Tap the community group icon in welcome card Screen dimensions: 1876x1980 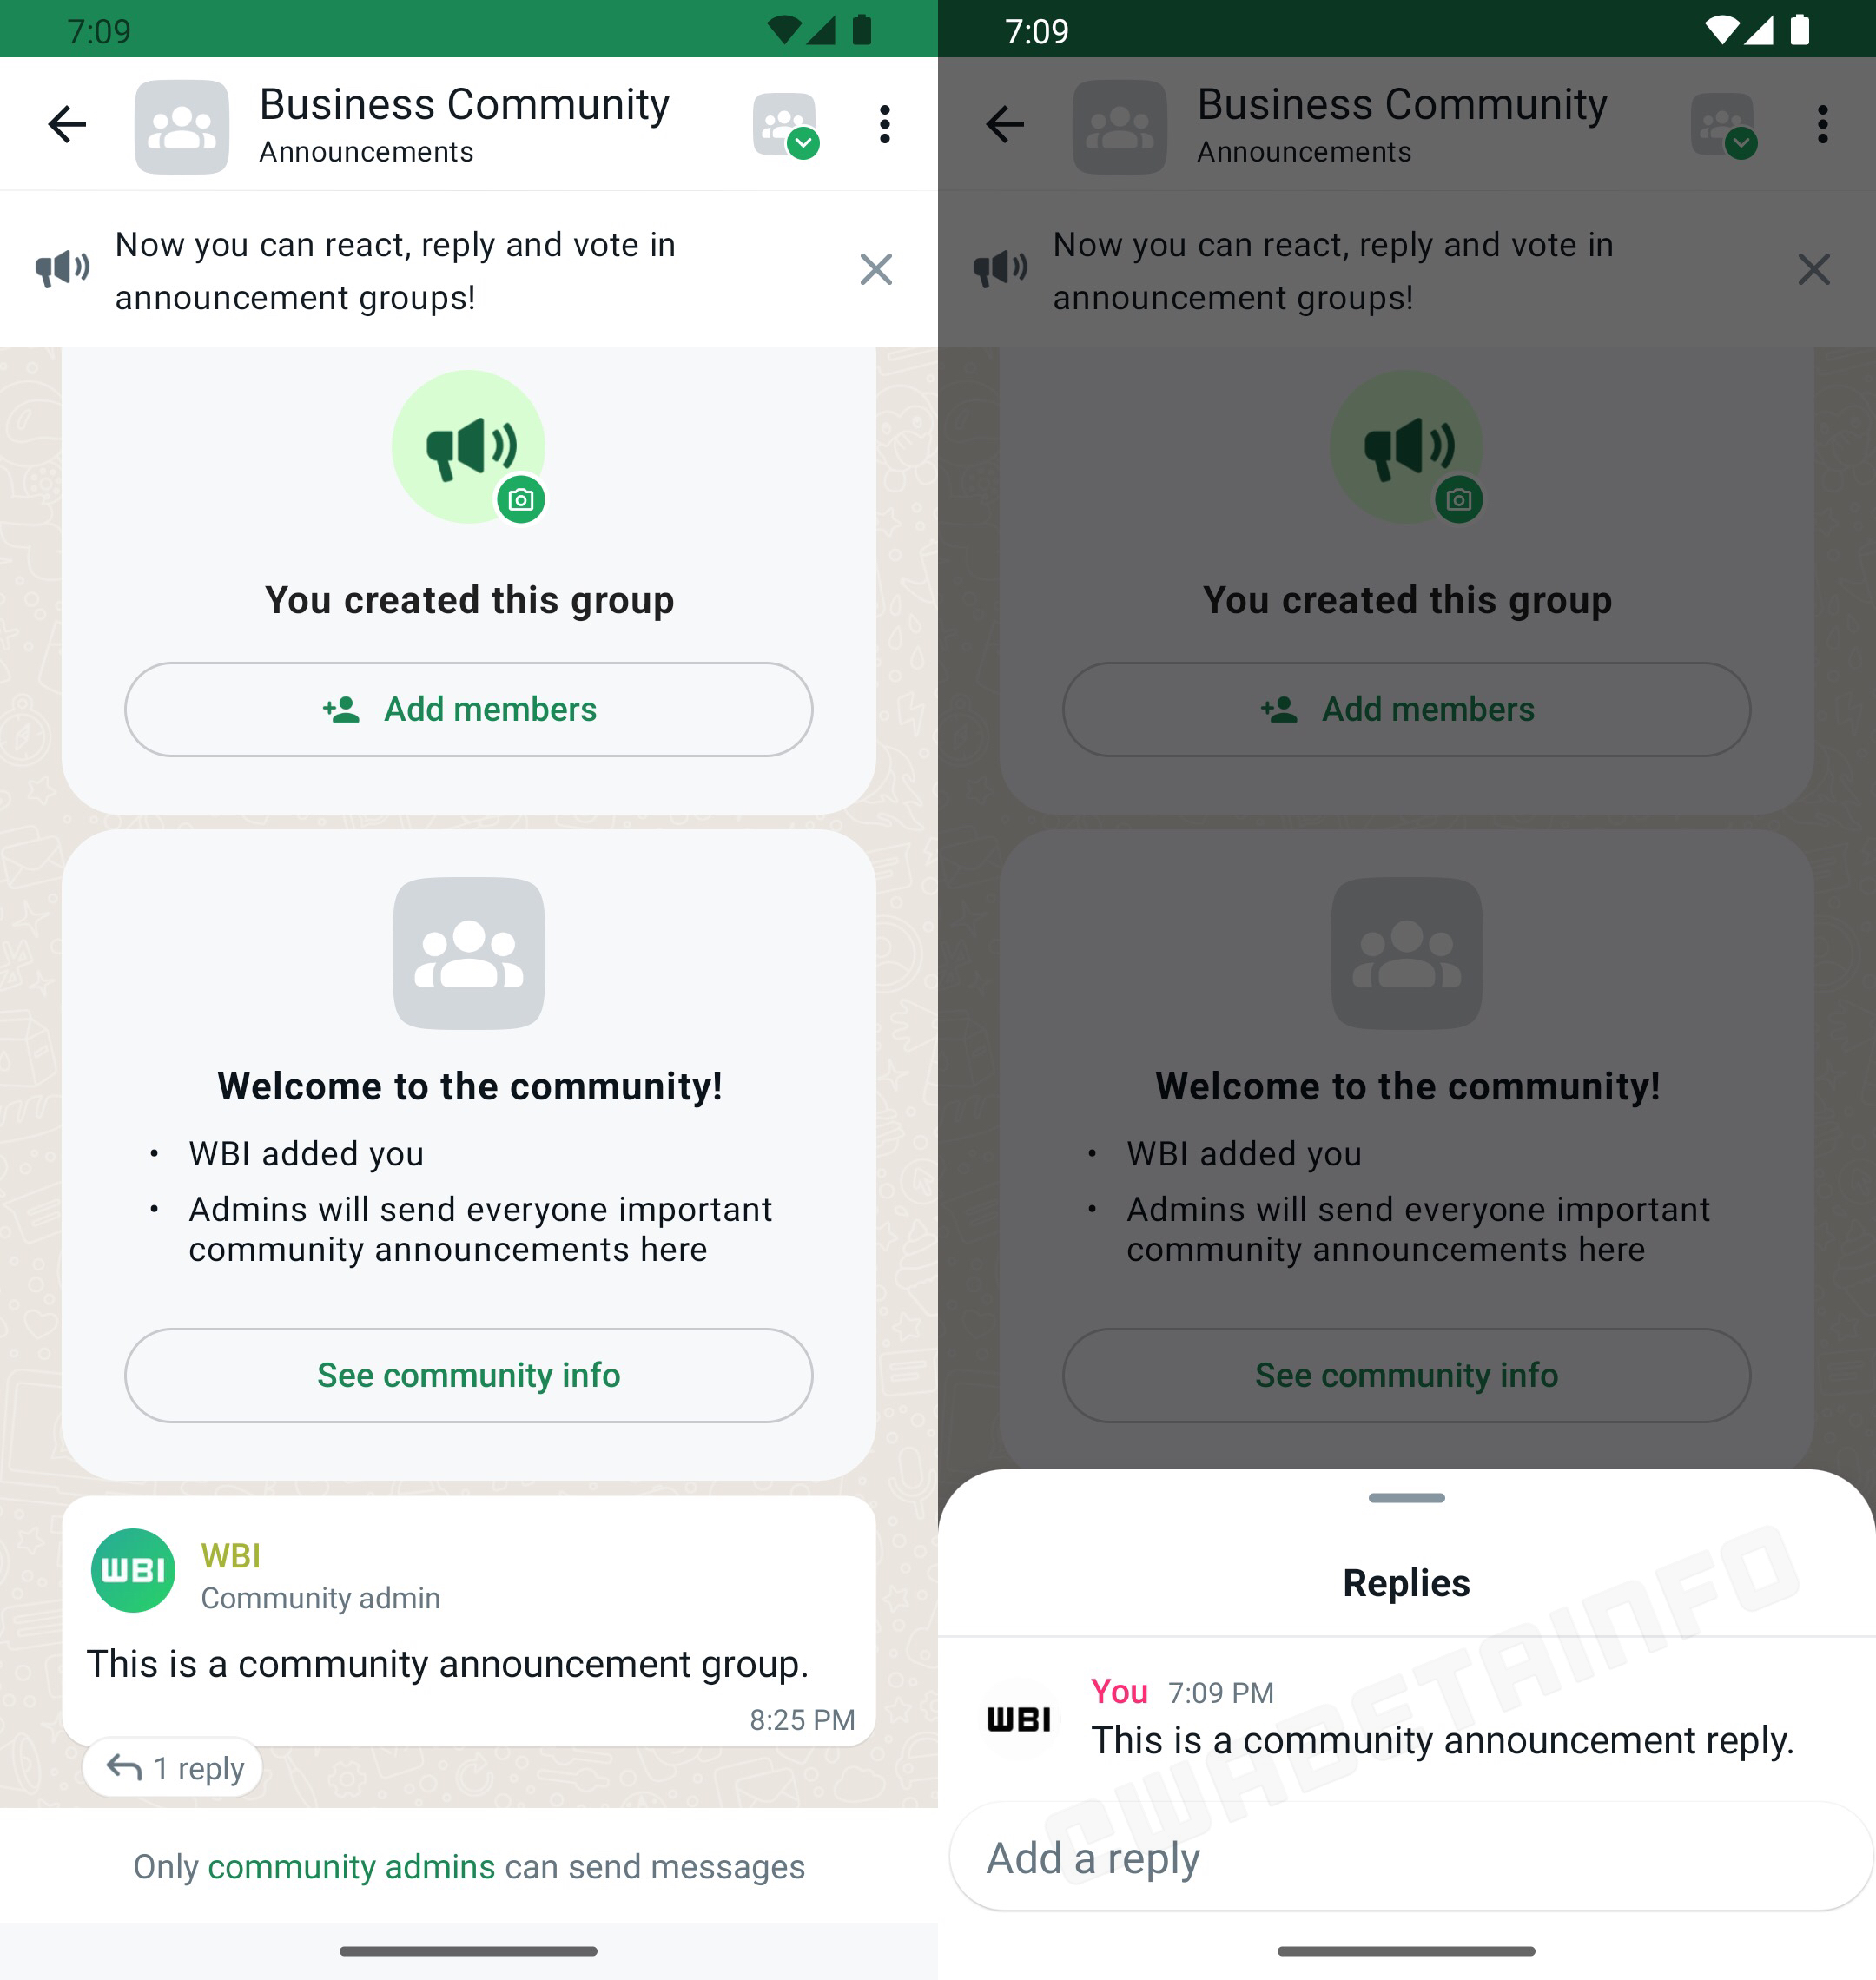pos(469,952)
